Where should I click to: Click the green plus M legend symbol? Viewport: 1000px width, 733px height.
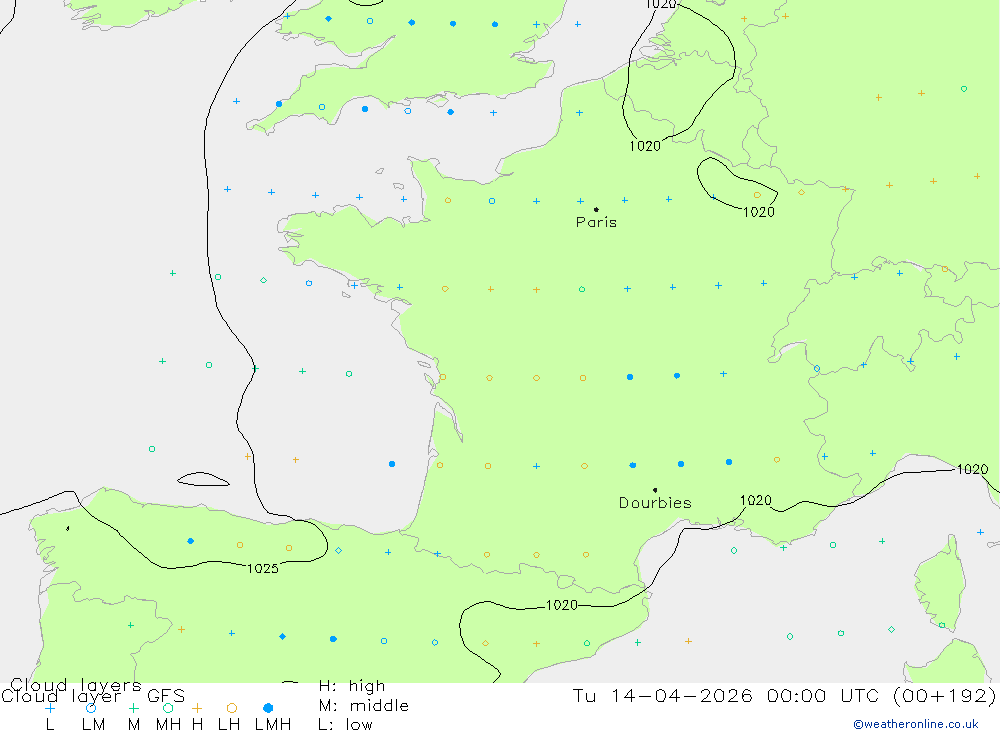pyautogui.click(x=133, y=708)
